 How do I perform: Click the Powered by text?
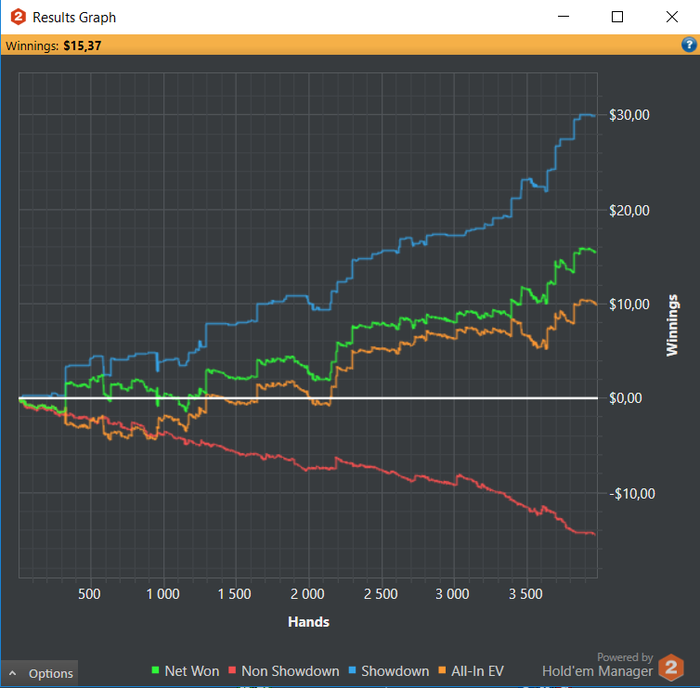click(625, 657)
